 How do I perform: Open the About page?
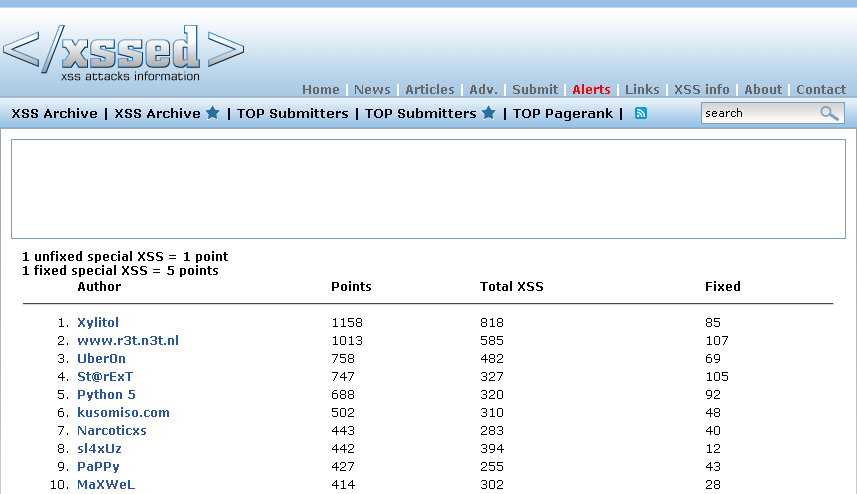click(x=763, y=90)
